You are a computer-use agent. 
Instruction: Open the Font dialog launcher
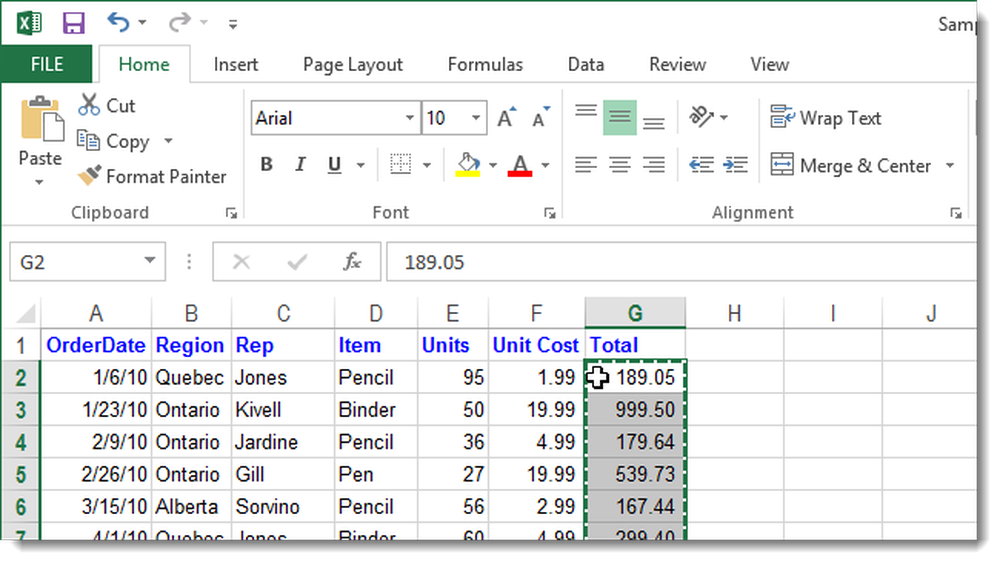tap(549, 214)
